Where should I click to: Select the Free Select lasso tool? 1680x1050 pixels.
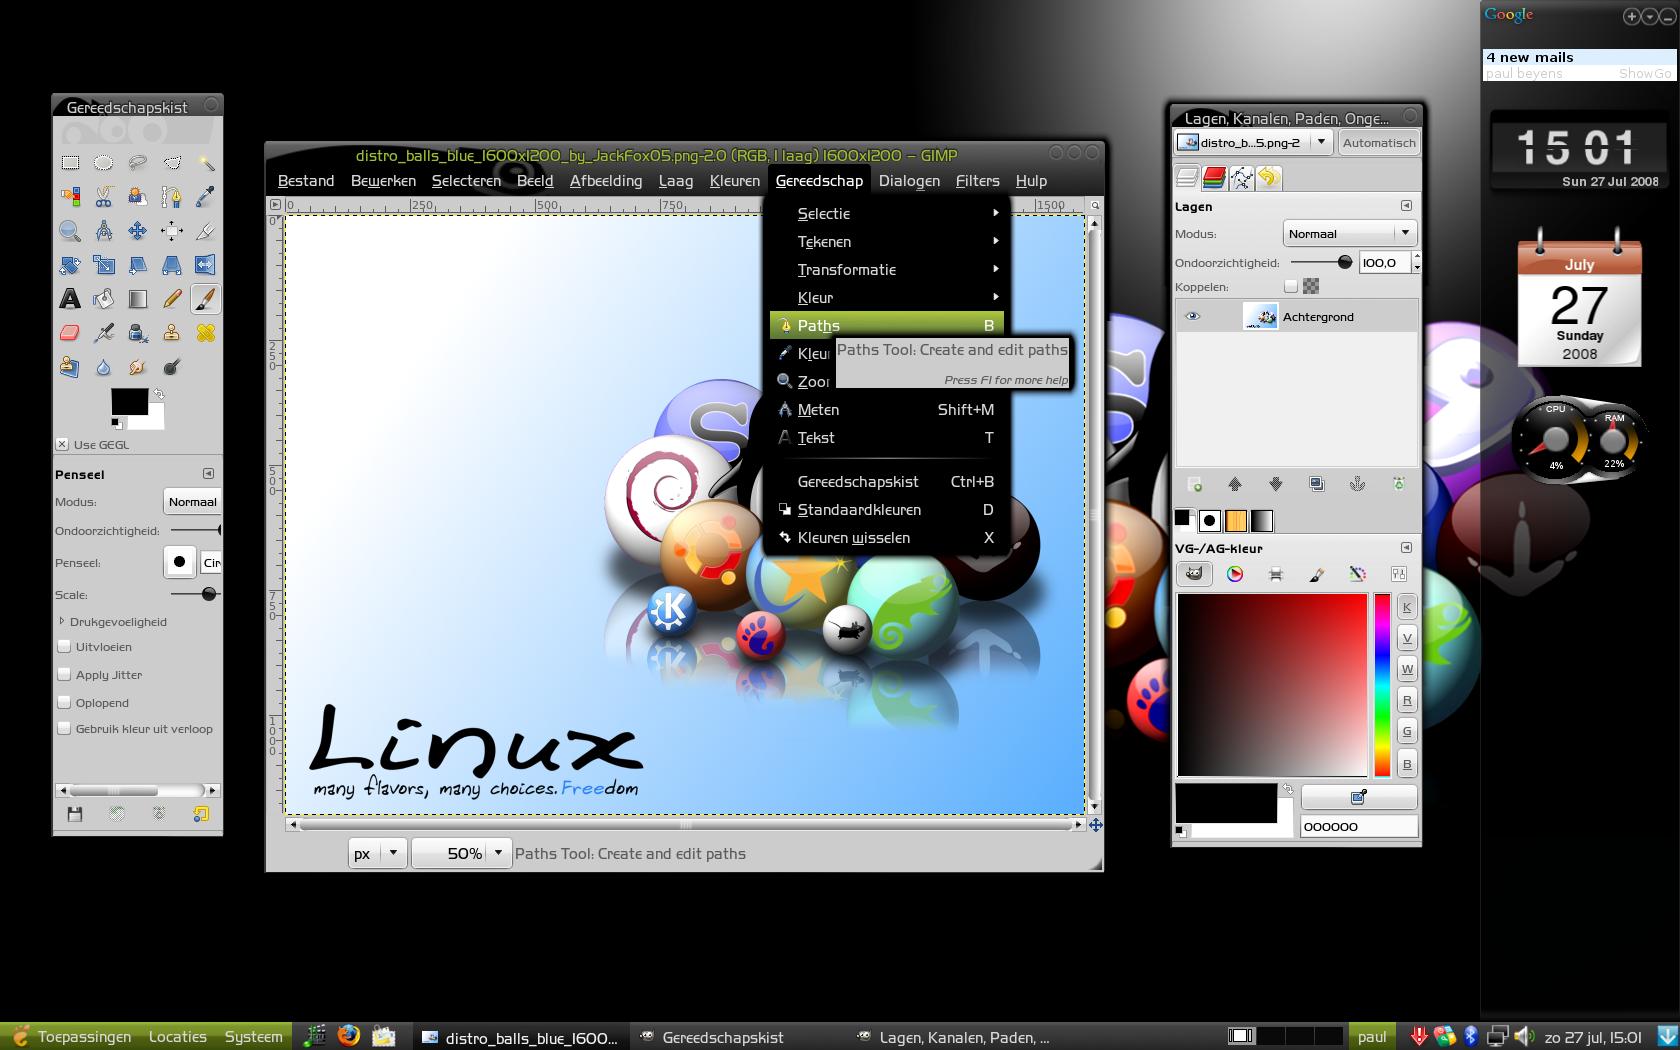138,163
